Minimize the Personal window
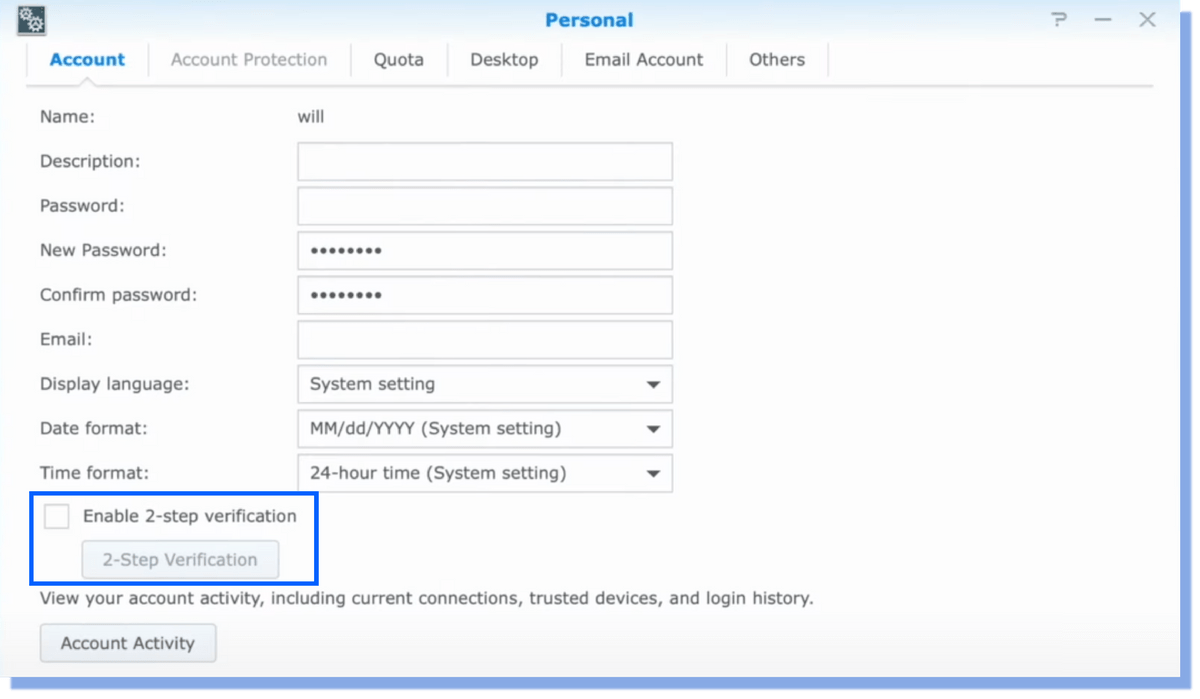 click(1103, 20)
